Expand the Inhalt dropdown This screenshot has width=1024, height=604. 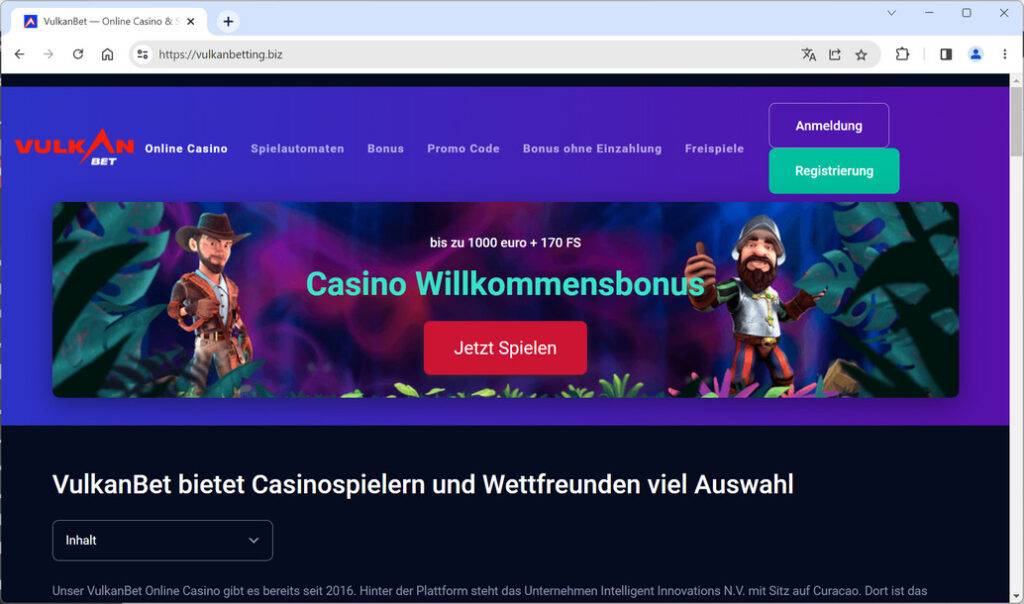163,540
